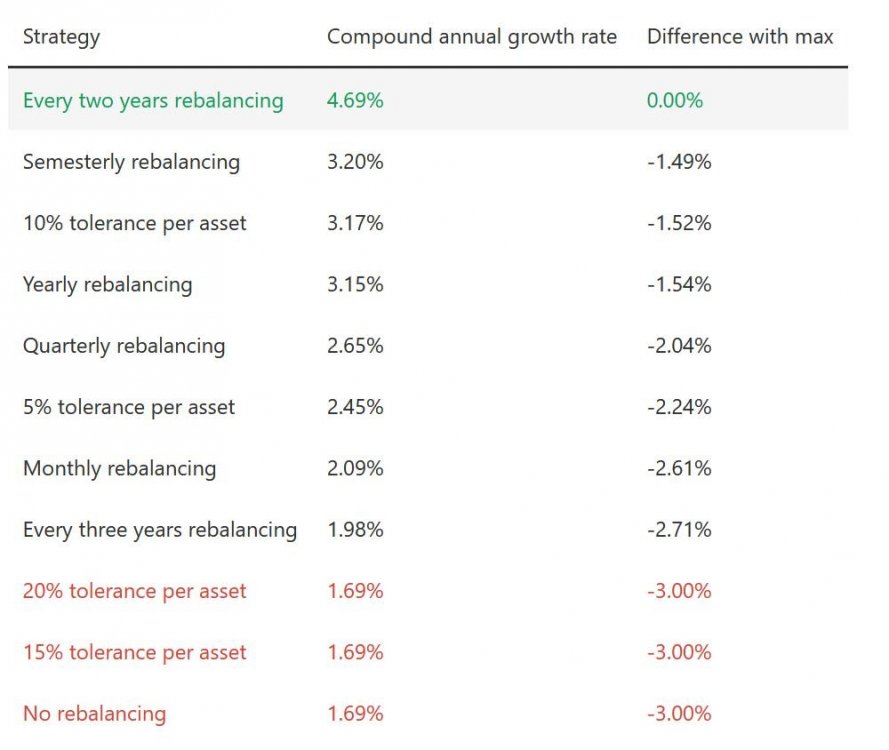
Task: Click the 4.69% growth rate cell
Action: [x=355, y=101]
